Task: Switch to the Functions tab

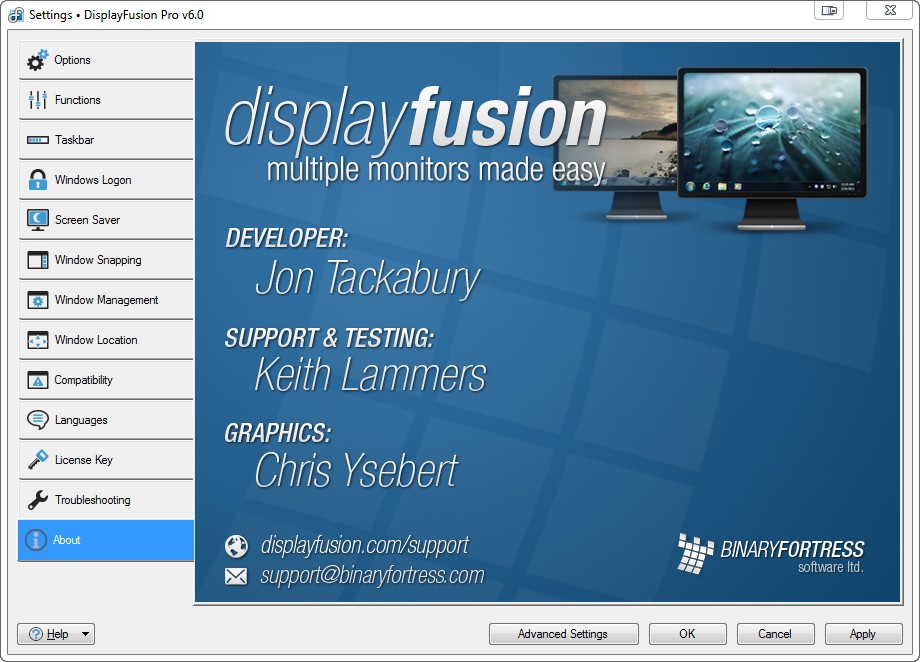Action: [106, 100]
